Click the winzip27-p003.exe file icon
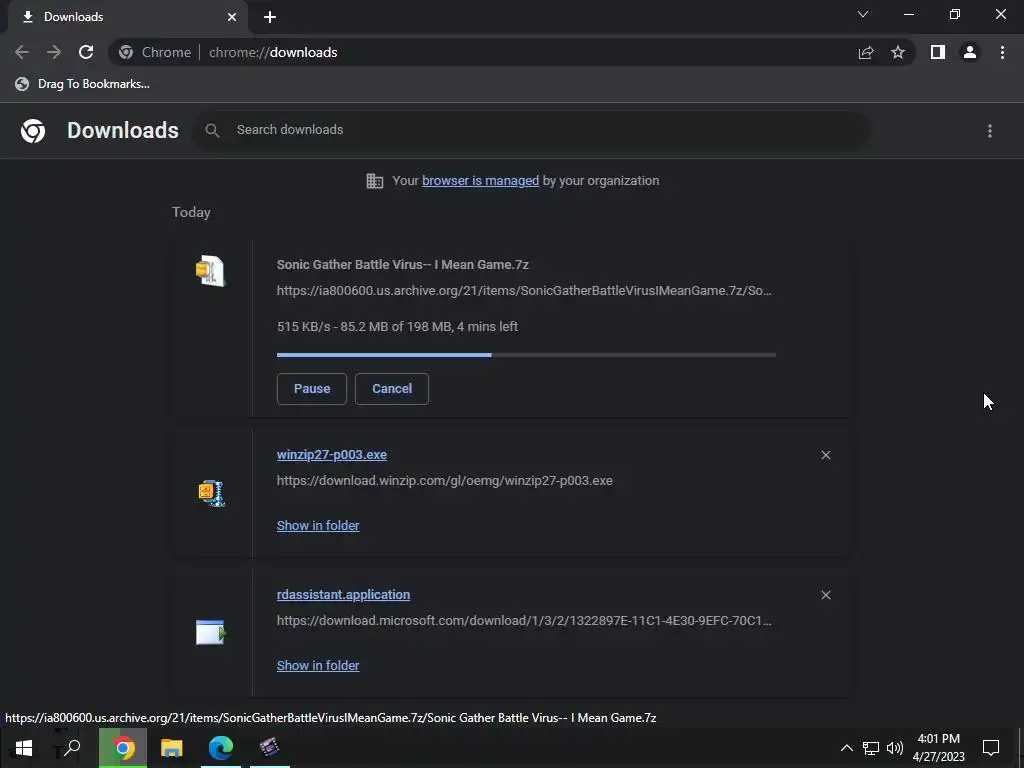Image resolution: width=1024 pixels, height=768 pixels. 211,494
